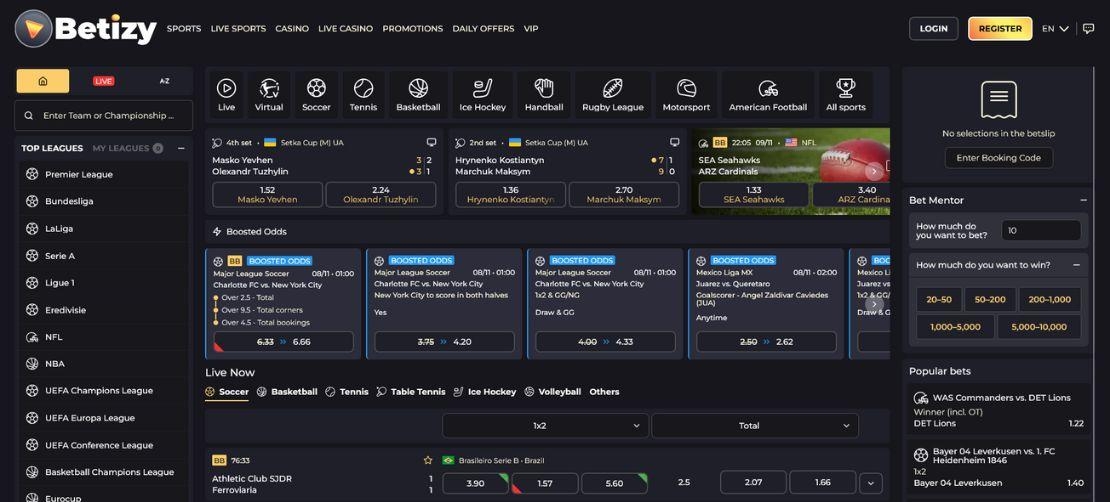The height and width of the screenshot is (502, 1110).
Task: Select Bayer 04 Leverkusen 1.40 popular bet
Action: 999,467
